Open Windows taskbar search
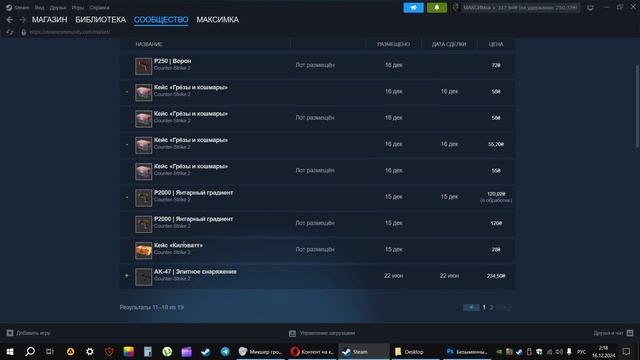Image resolution: width=640 pixels, height=360 pixels. (x=30, y=351)
